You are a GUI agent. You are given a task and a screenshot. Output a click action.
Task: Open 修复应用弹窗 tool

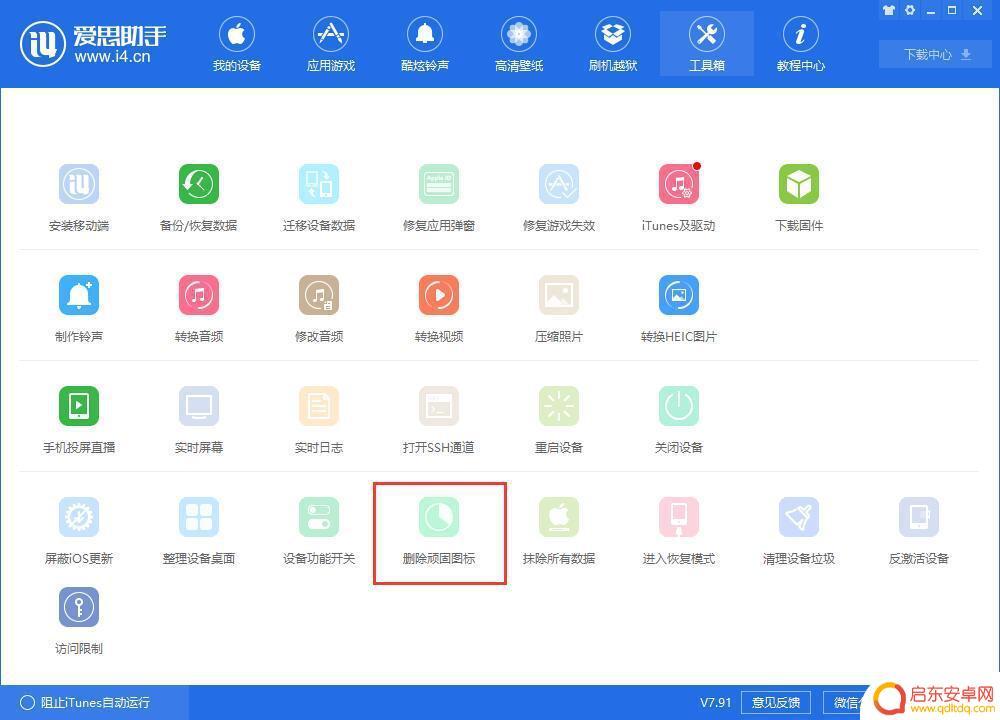(439, 198)
